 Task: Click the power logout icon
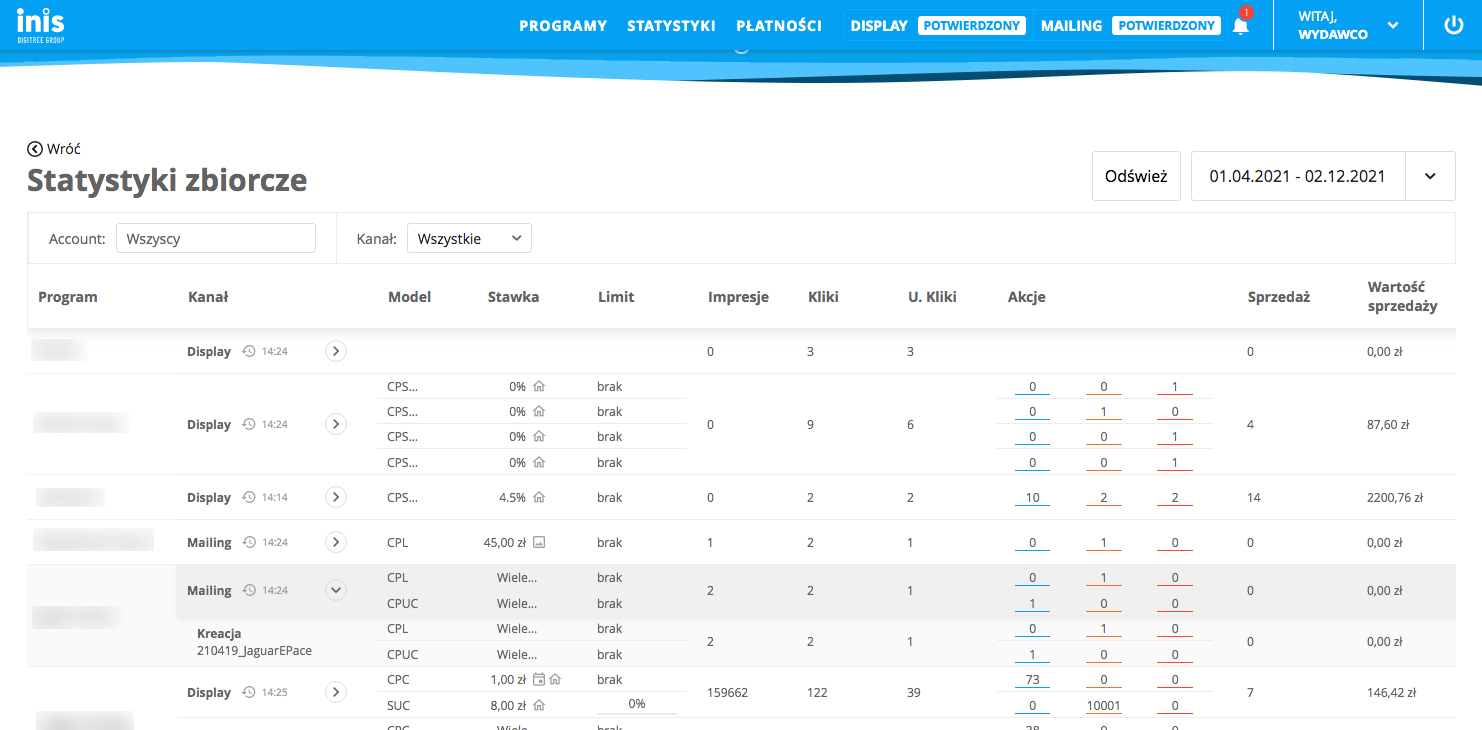[1453, 26]
